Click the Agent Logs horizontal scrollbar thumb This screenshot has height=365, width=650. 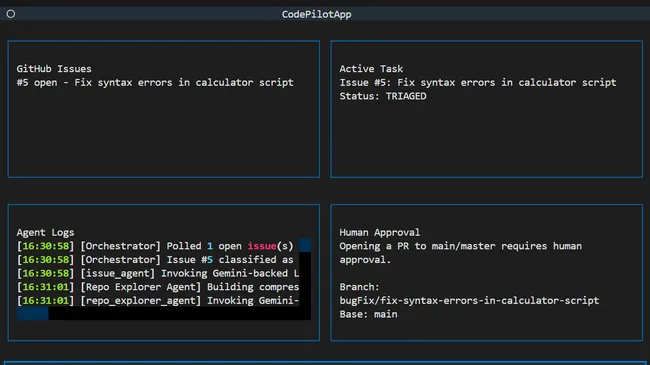coord(32,314)
